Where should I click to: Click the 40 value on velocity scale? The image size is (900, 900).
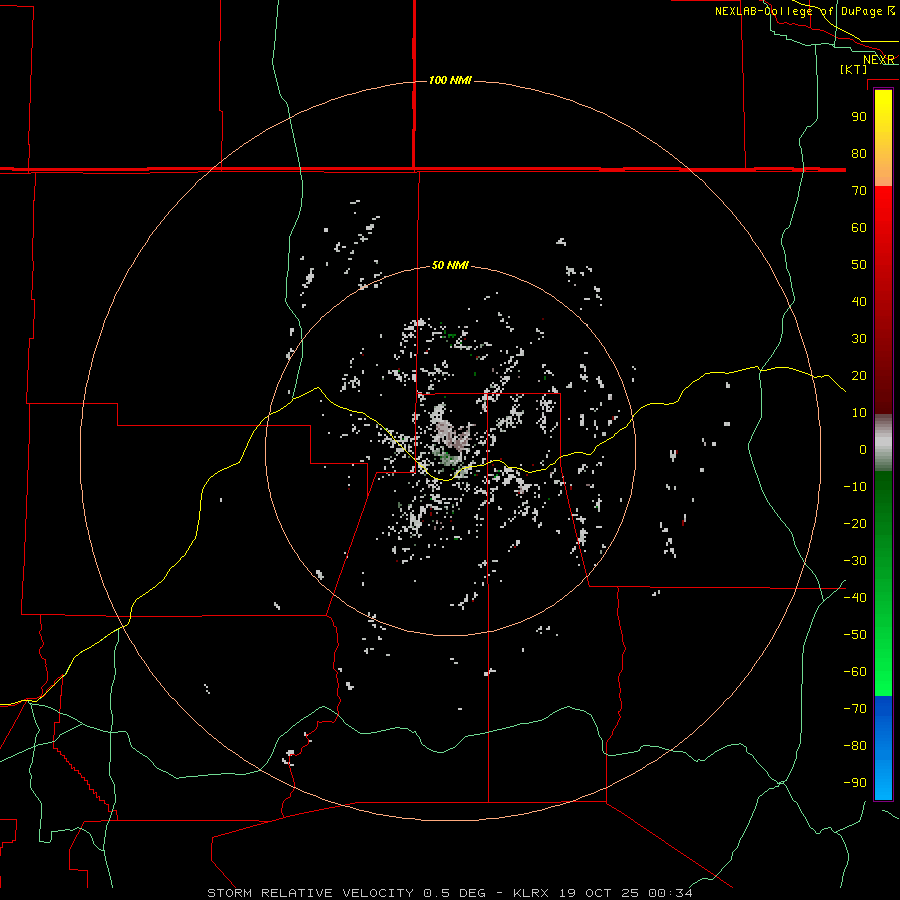click(x=859, y=302)
